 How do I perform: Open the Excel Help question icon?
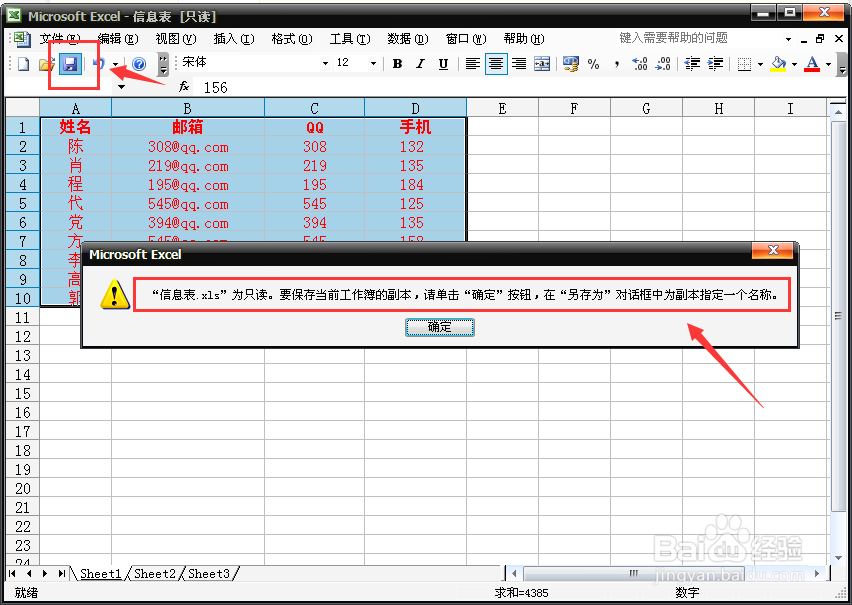[139, 64]
